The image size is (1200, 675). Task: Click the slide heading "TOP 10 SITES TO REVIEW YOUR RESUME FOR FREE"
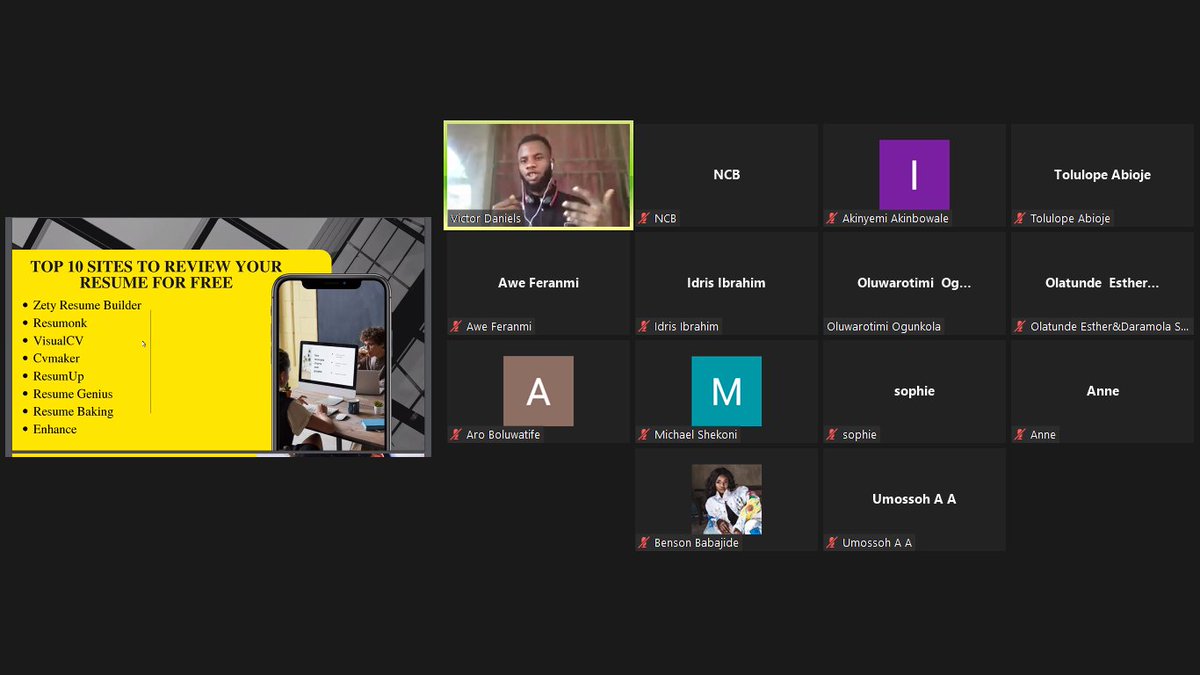click(157, 274)
